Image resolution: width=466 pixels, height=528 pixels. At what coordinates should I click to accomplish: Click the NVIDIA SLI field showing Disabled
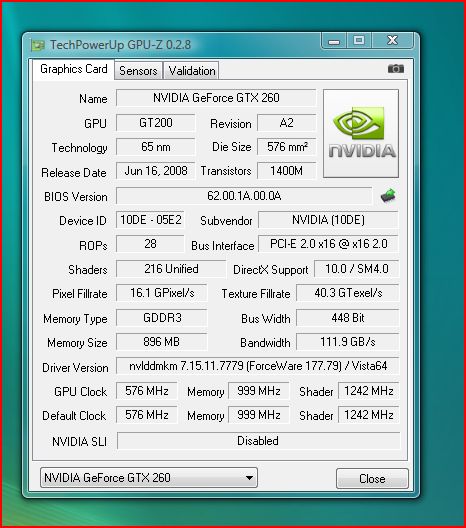coord(259,441)
